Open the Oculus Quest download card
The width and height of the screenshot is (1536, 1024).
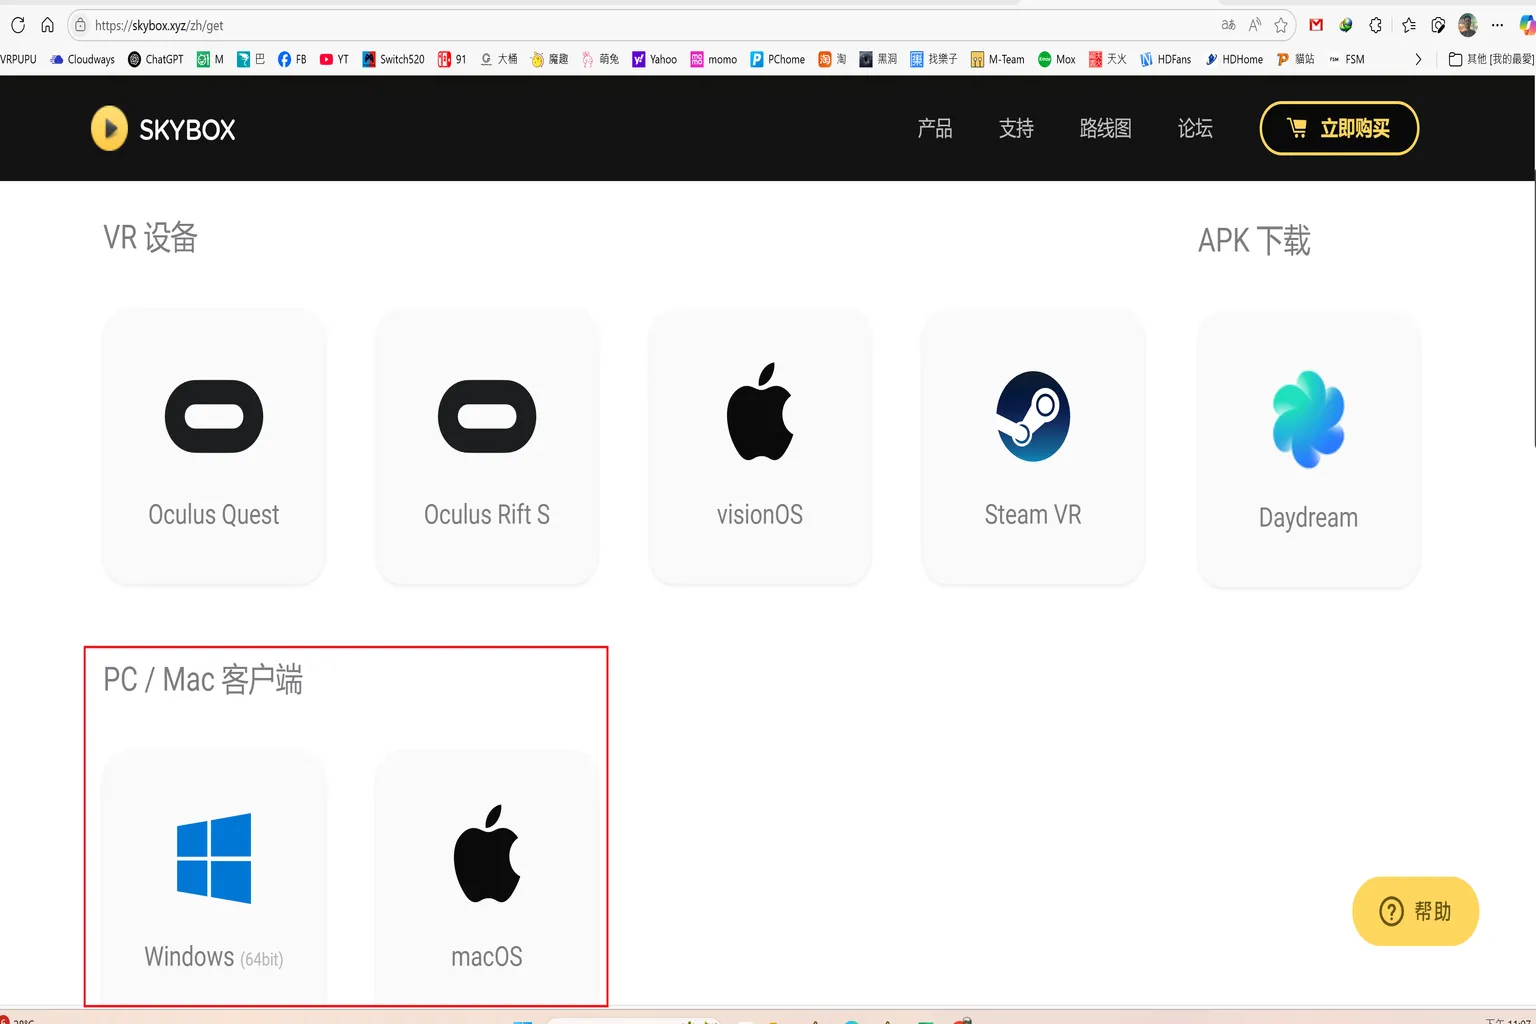pyautogui.click(x=213, y=447)
